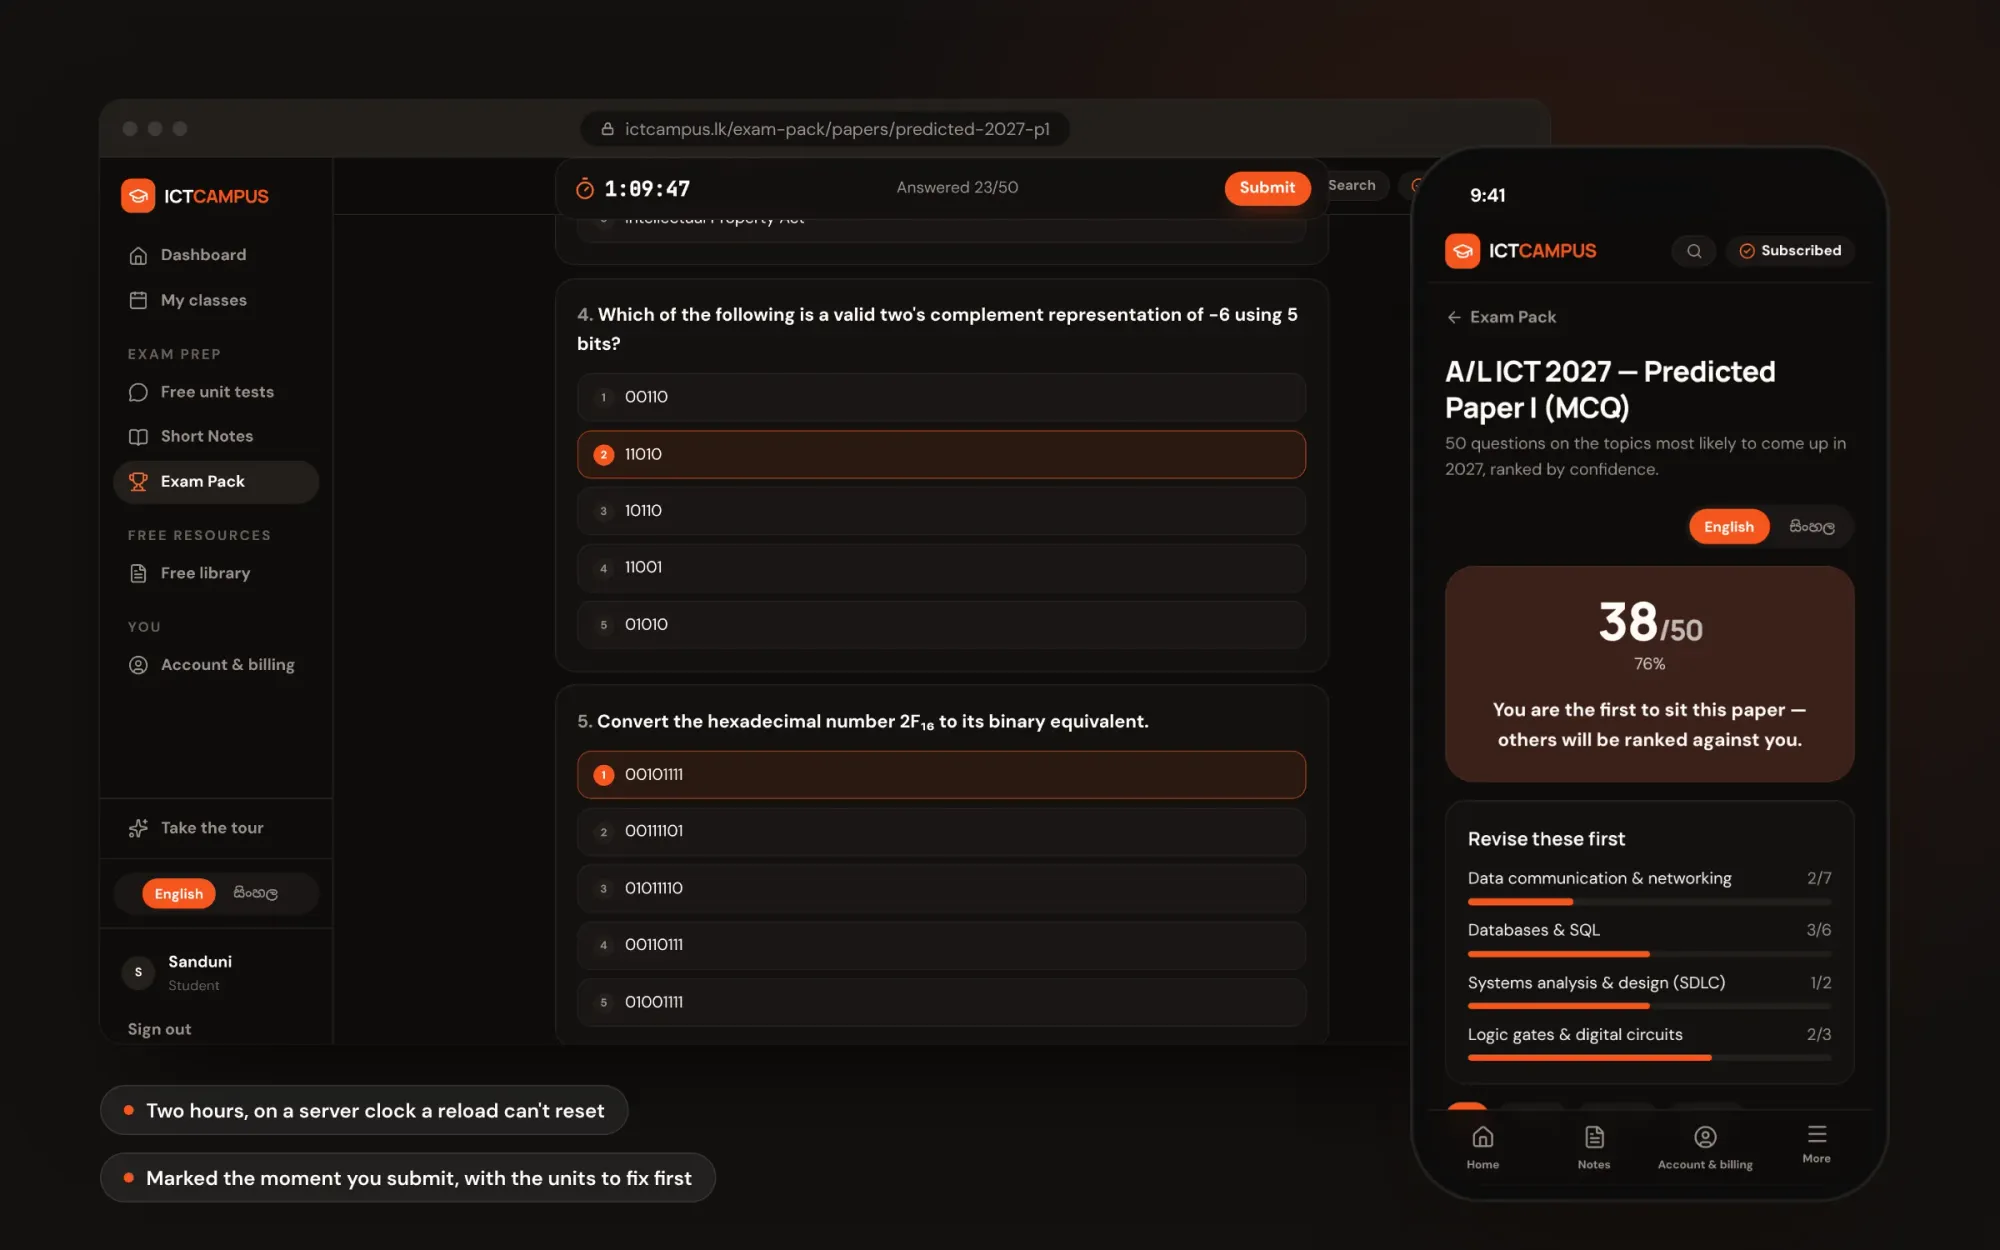Select answer 11010 for question 4
The width and height of the screenshot is (2000, 1250).
(941, 454)
